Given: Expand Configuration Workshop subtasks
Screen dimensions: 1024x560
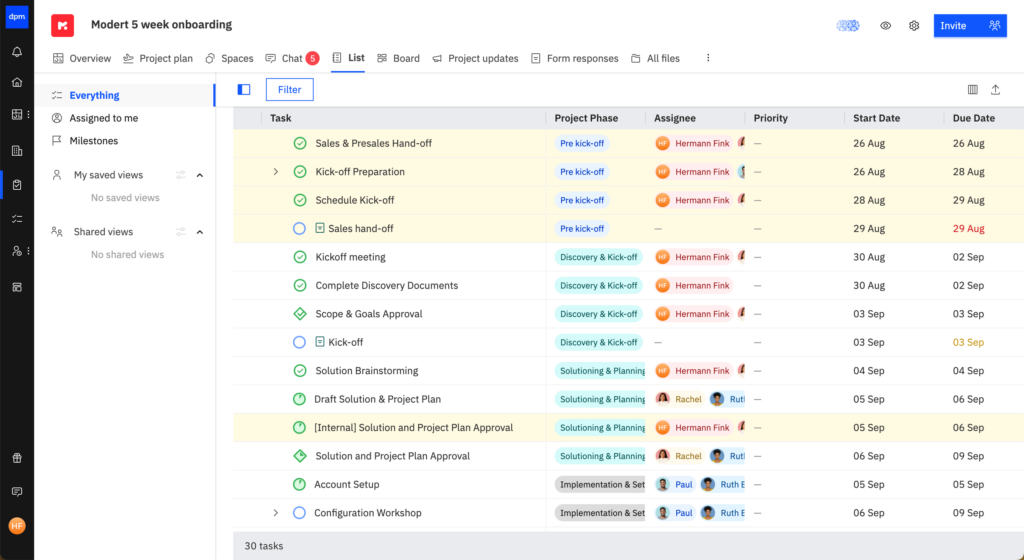Looking at the screenshot, I should [276, 512].
